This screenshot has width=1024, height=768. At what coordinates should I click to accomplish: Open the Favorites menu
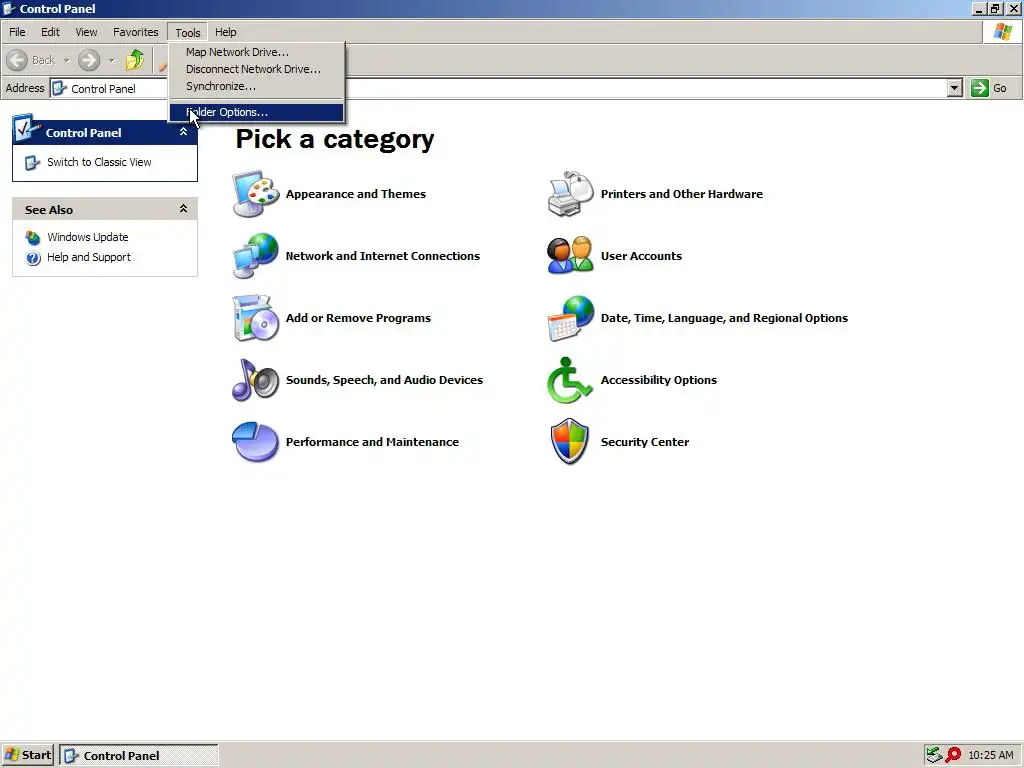[x=136, y=32]
